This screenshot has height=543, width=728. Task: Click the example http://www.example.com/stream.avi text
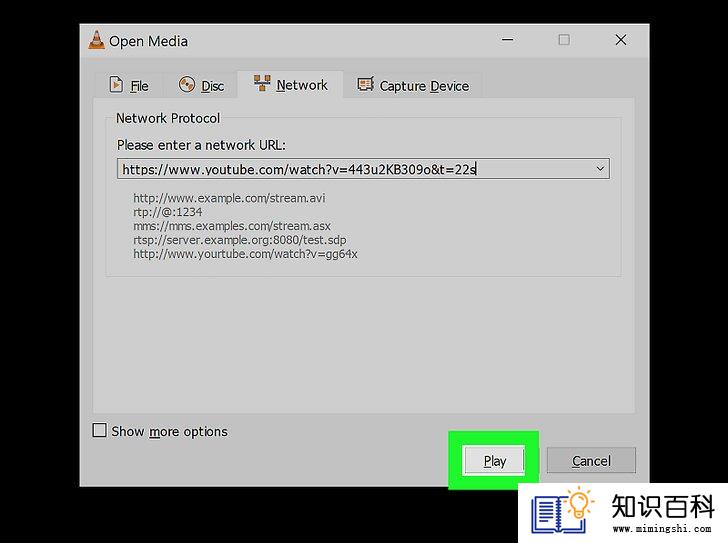[x=229, y=198]
